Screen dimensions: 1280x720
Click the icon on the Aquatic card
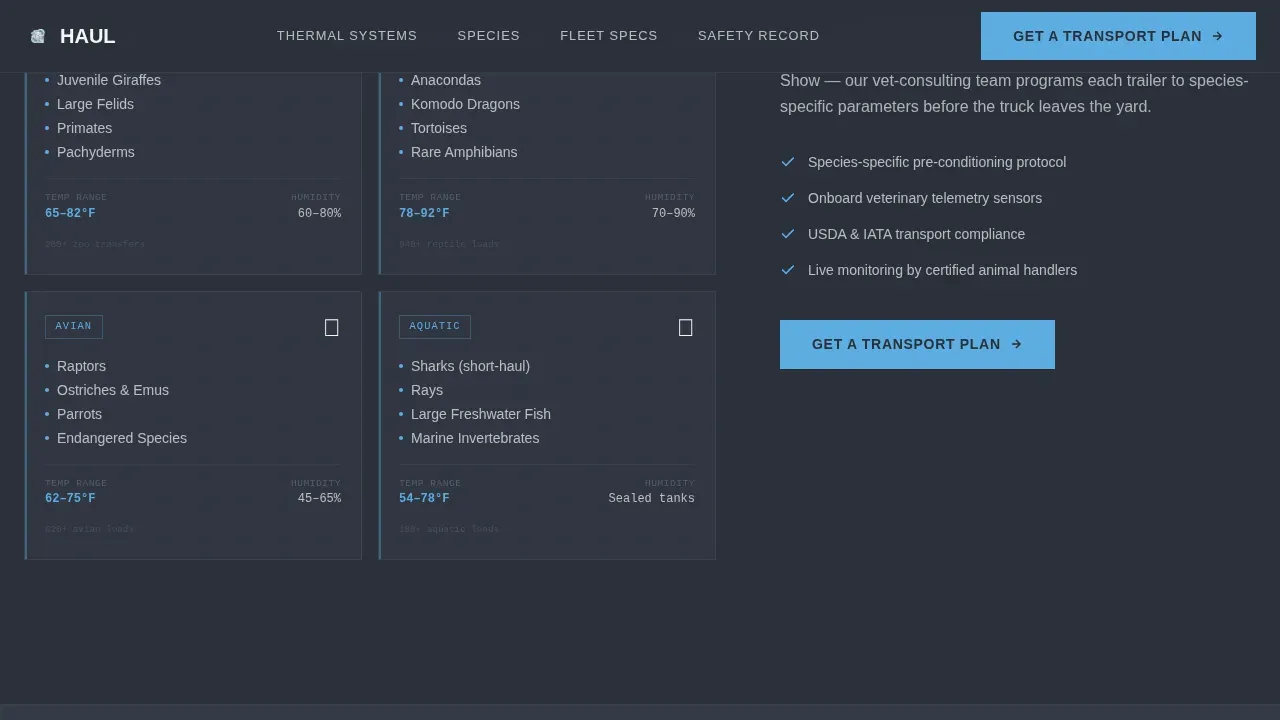tap(686, 327)
